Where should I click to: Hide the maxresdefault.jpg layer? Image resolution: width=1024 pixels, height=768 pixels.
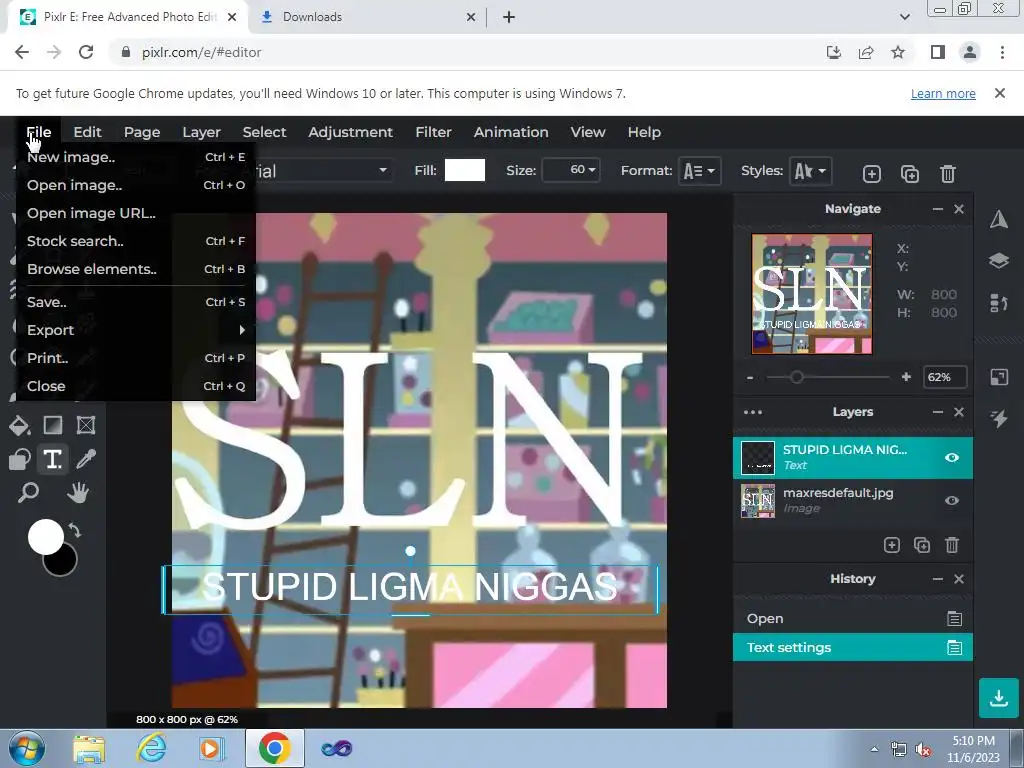(952, 501)
